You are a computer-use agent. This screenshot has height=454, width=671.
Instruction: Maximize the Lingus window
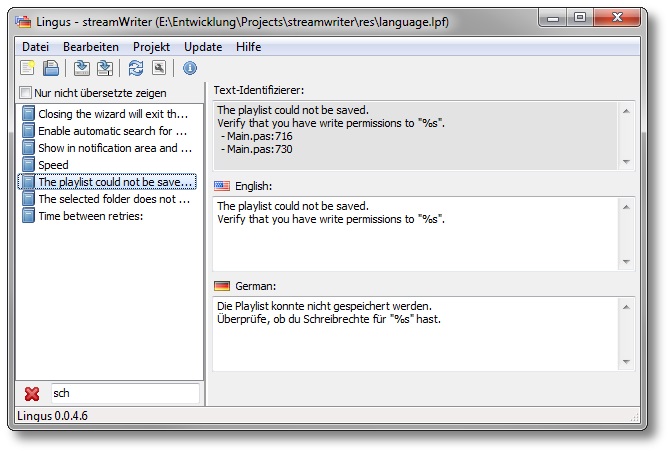pyautogui.click(x=580, y=18)
